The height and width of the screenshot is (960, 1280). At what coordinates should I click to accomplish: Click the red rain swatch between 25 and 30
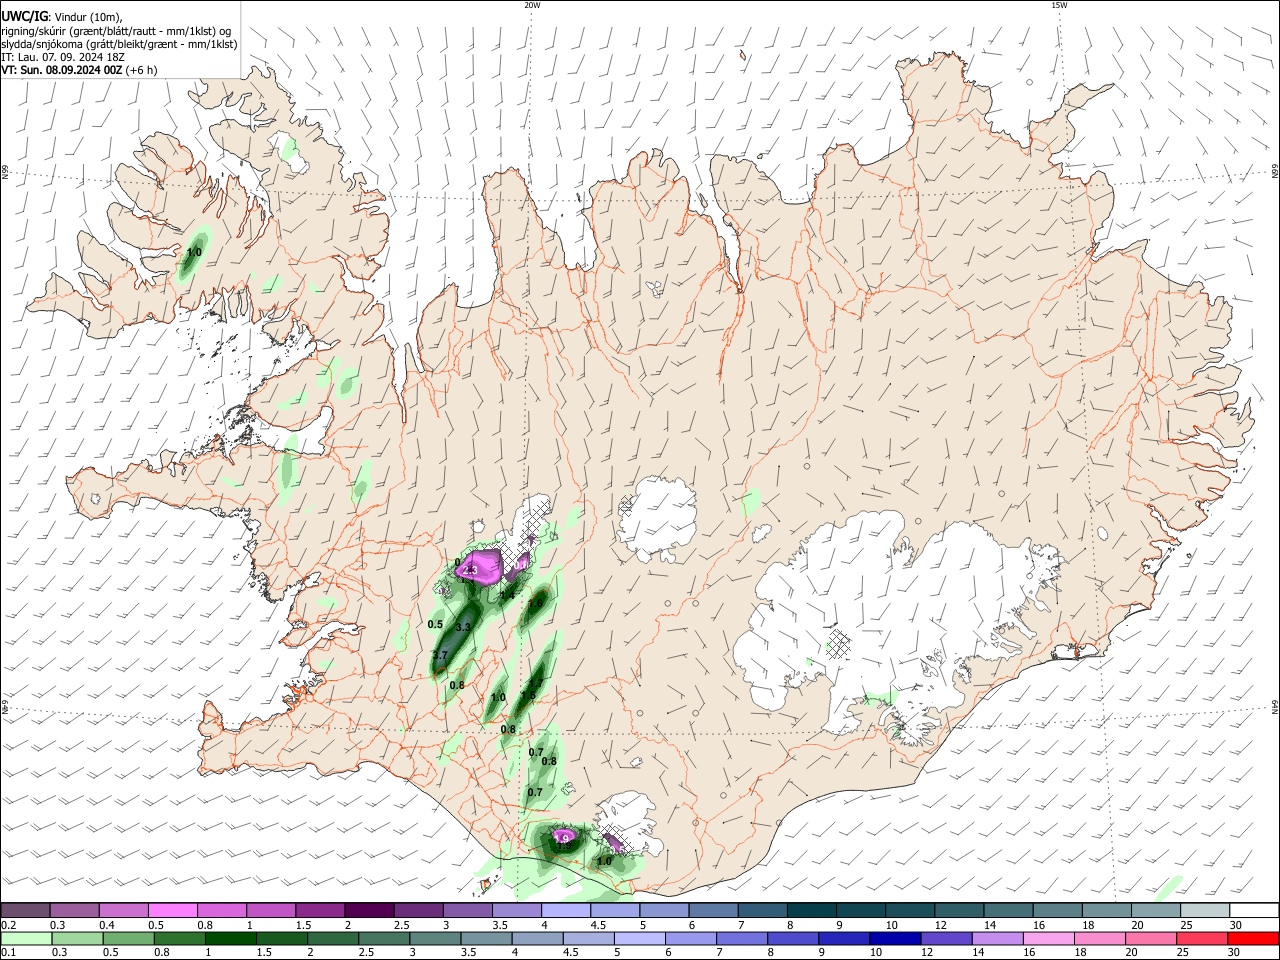(x=1201, y=938)
